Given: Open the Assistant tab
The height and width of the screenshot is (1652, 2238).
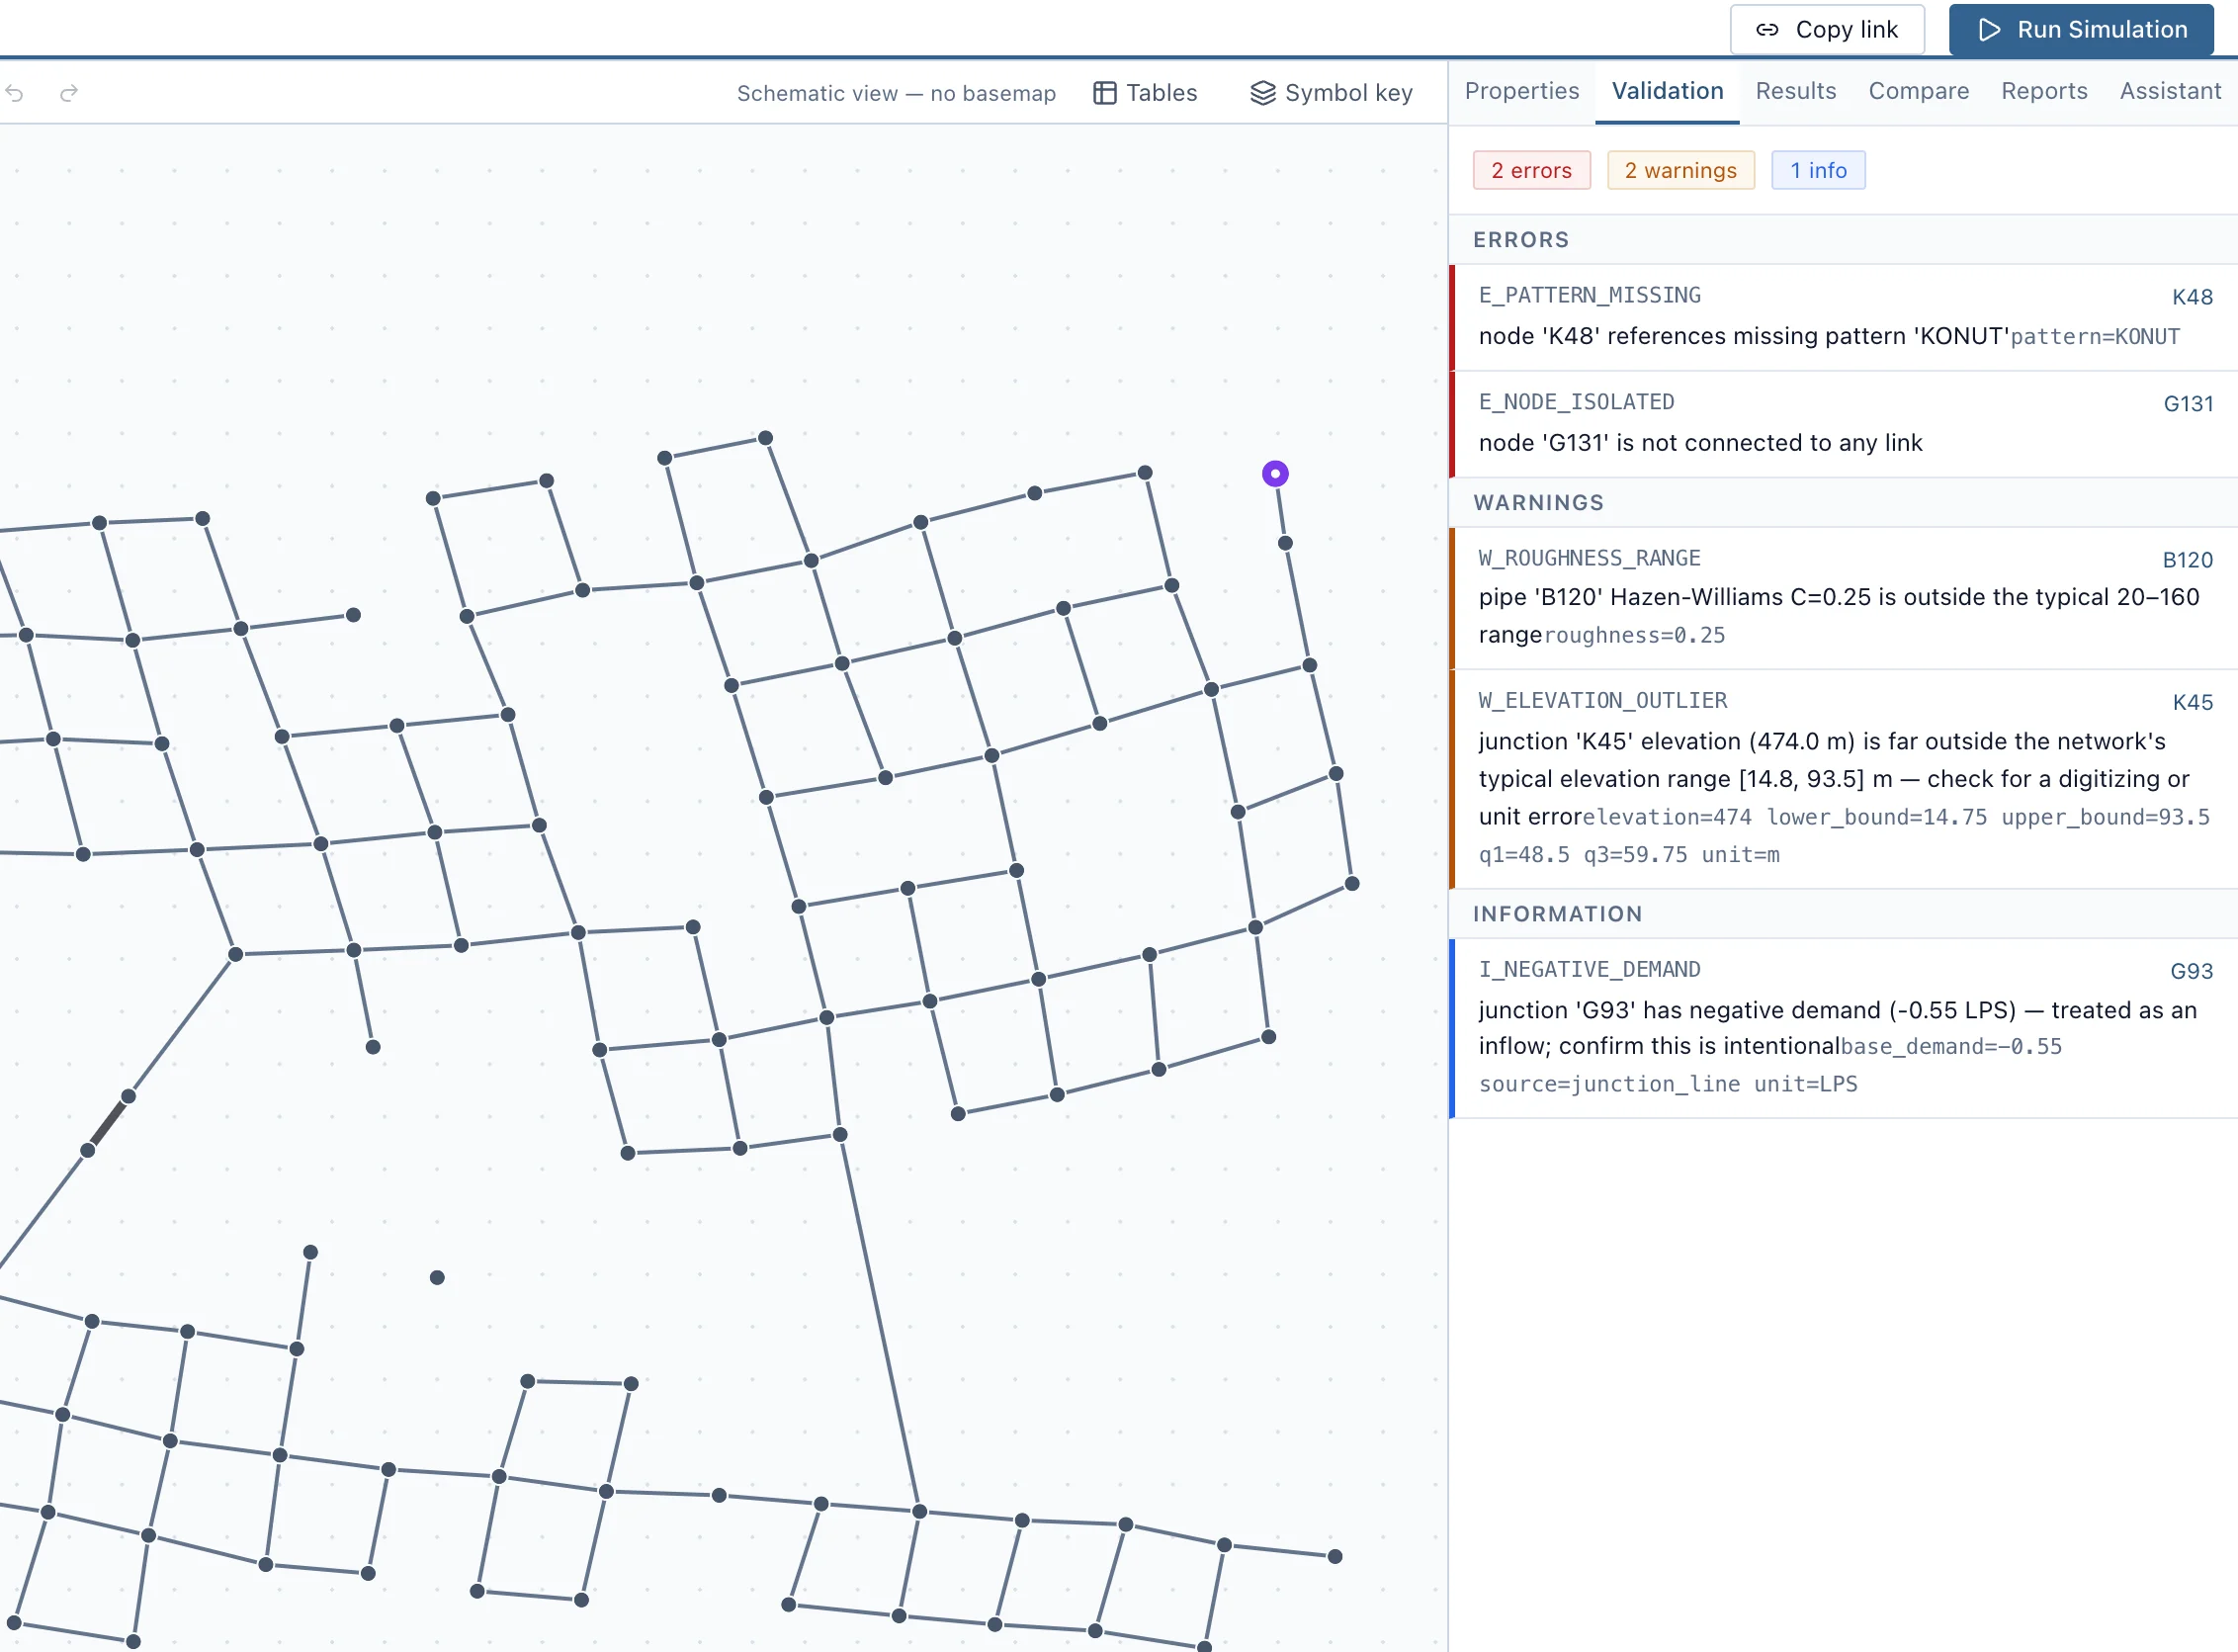Looking at the screenshot, I should click(x=2170, y=91).
